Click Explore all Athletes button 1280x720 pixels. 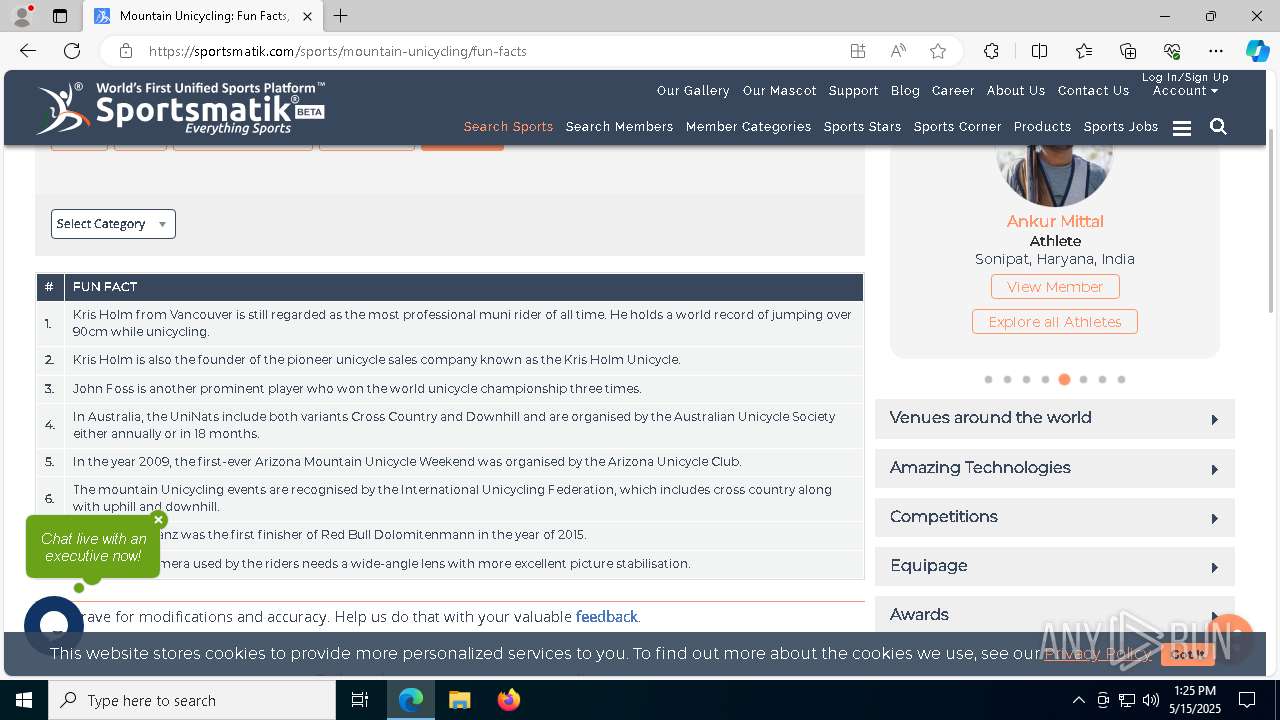pos(1055,322)
